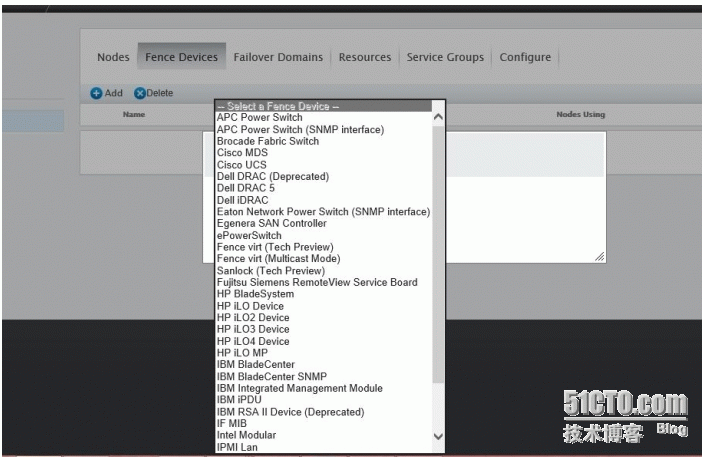Pick HP iLO MP option

coord(324,353)
